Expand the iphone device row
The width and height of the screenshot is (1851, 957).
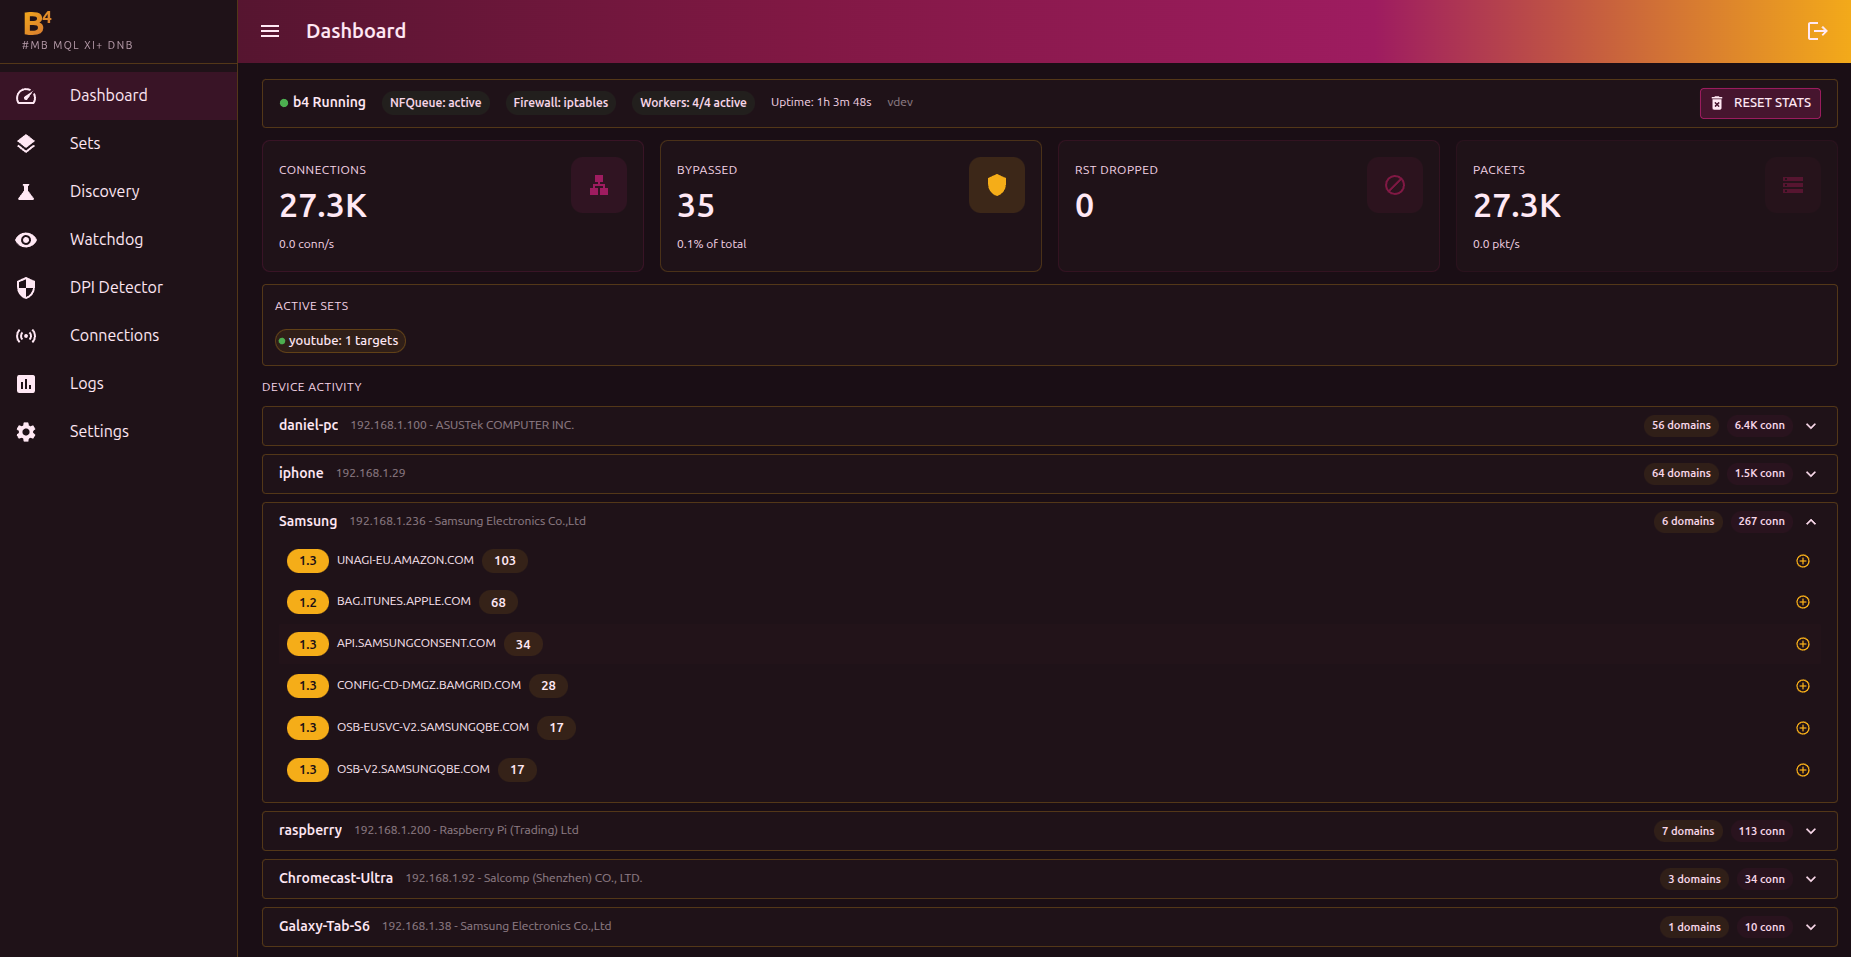[1810, 474]
